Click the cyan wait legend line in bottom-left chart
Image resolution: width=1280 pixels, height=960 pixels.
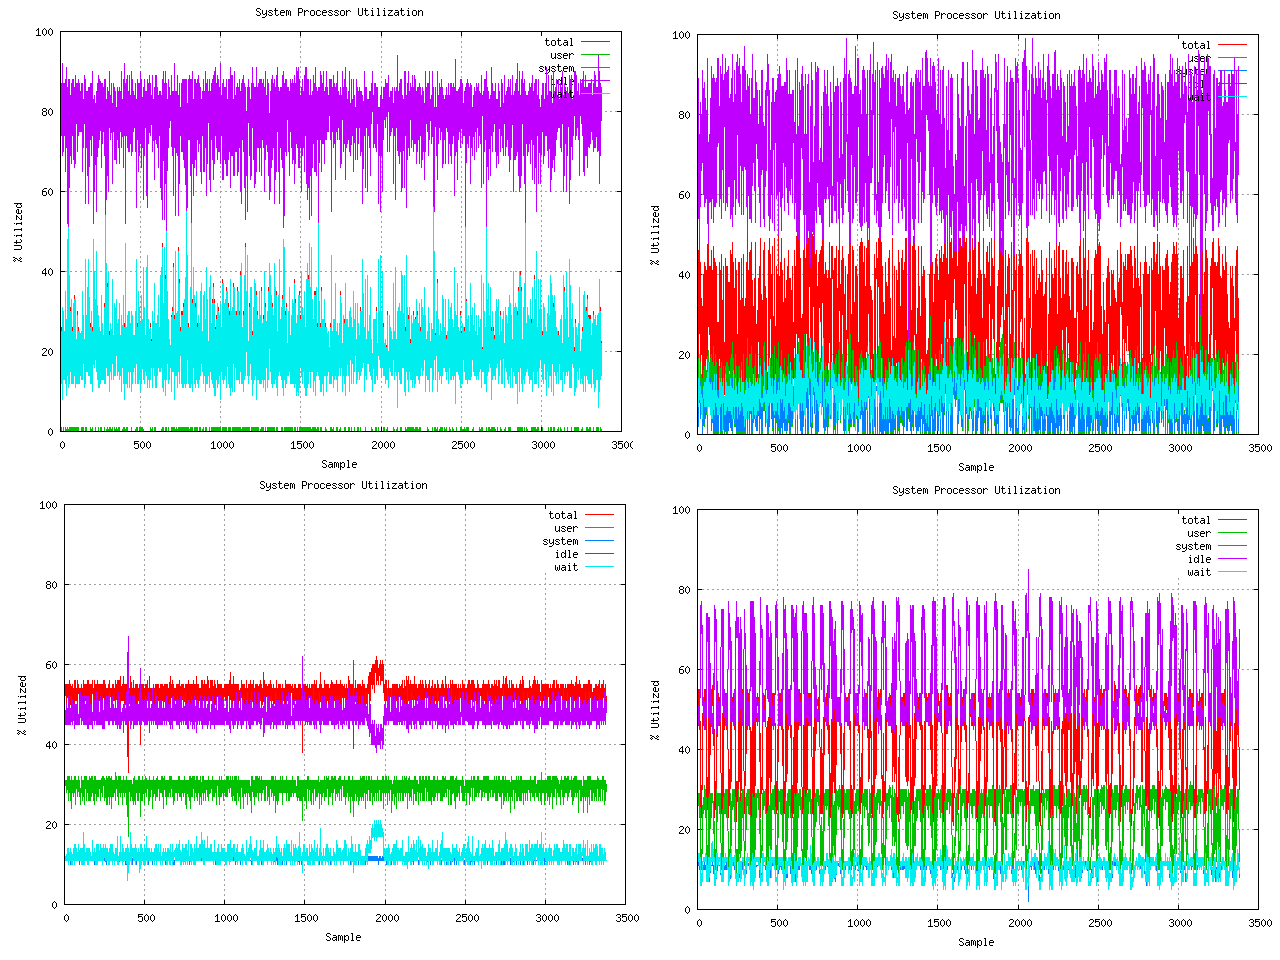tap(598, 567)
